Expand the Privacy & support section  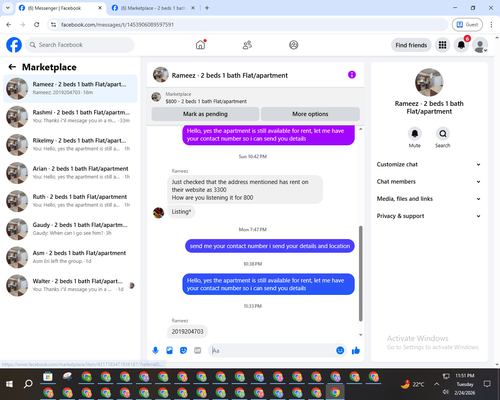tap(429, 216)
